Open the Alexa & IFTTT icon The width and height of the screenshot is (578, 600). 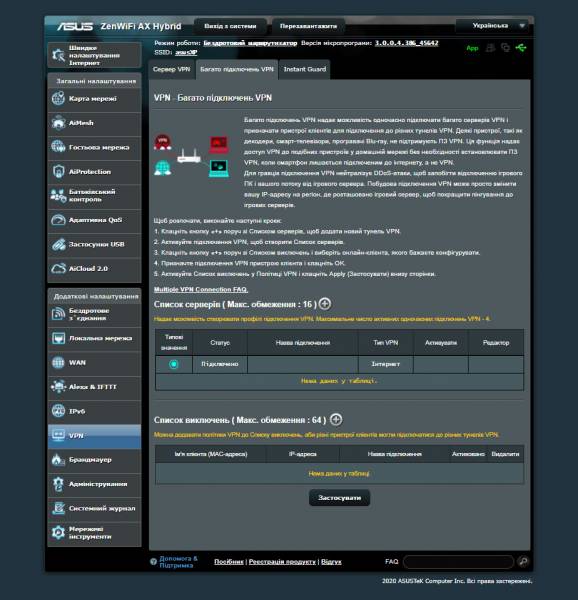(58, 387)
